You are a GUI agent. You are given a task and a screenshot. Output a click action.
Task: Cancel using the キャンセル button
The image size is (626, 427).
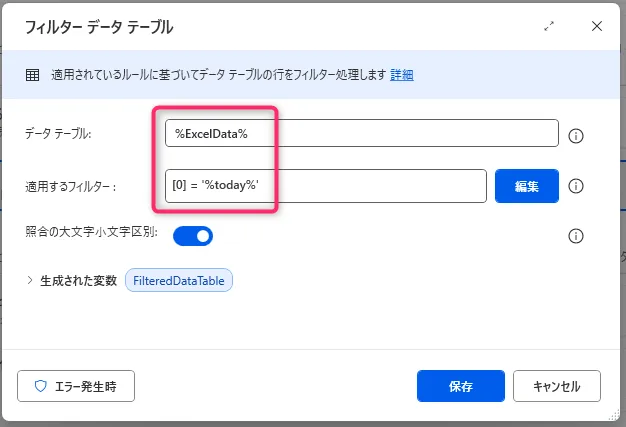click(x=556, y=386)
